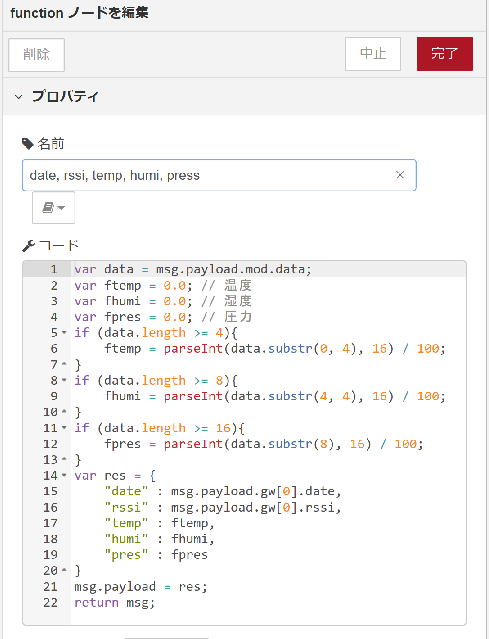Click the 削除 delete button
This screenshot has height=639, width=489.
tap(36, 55)
